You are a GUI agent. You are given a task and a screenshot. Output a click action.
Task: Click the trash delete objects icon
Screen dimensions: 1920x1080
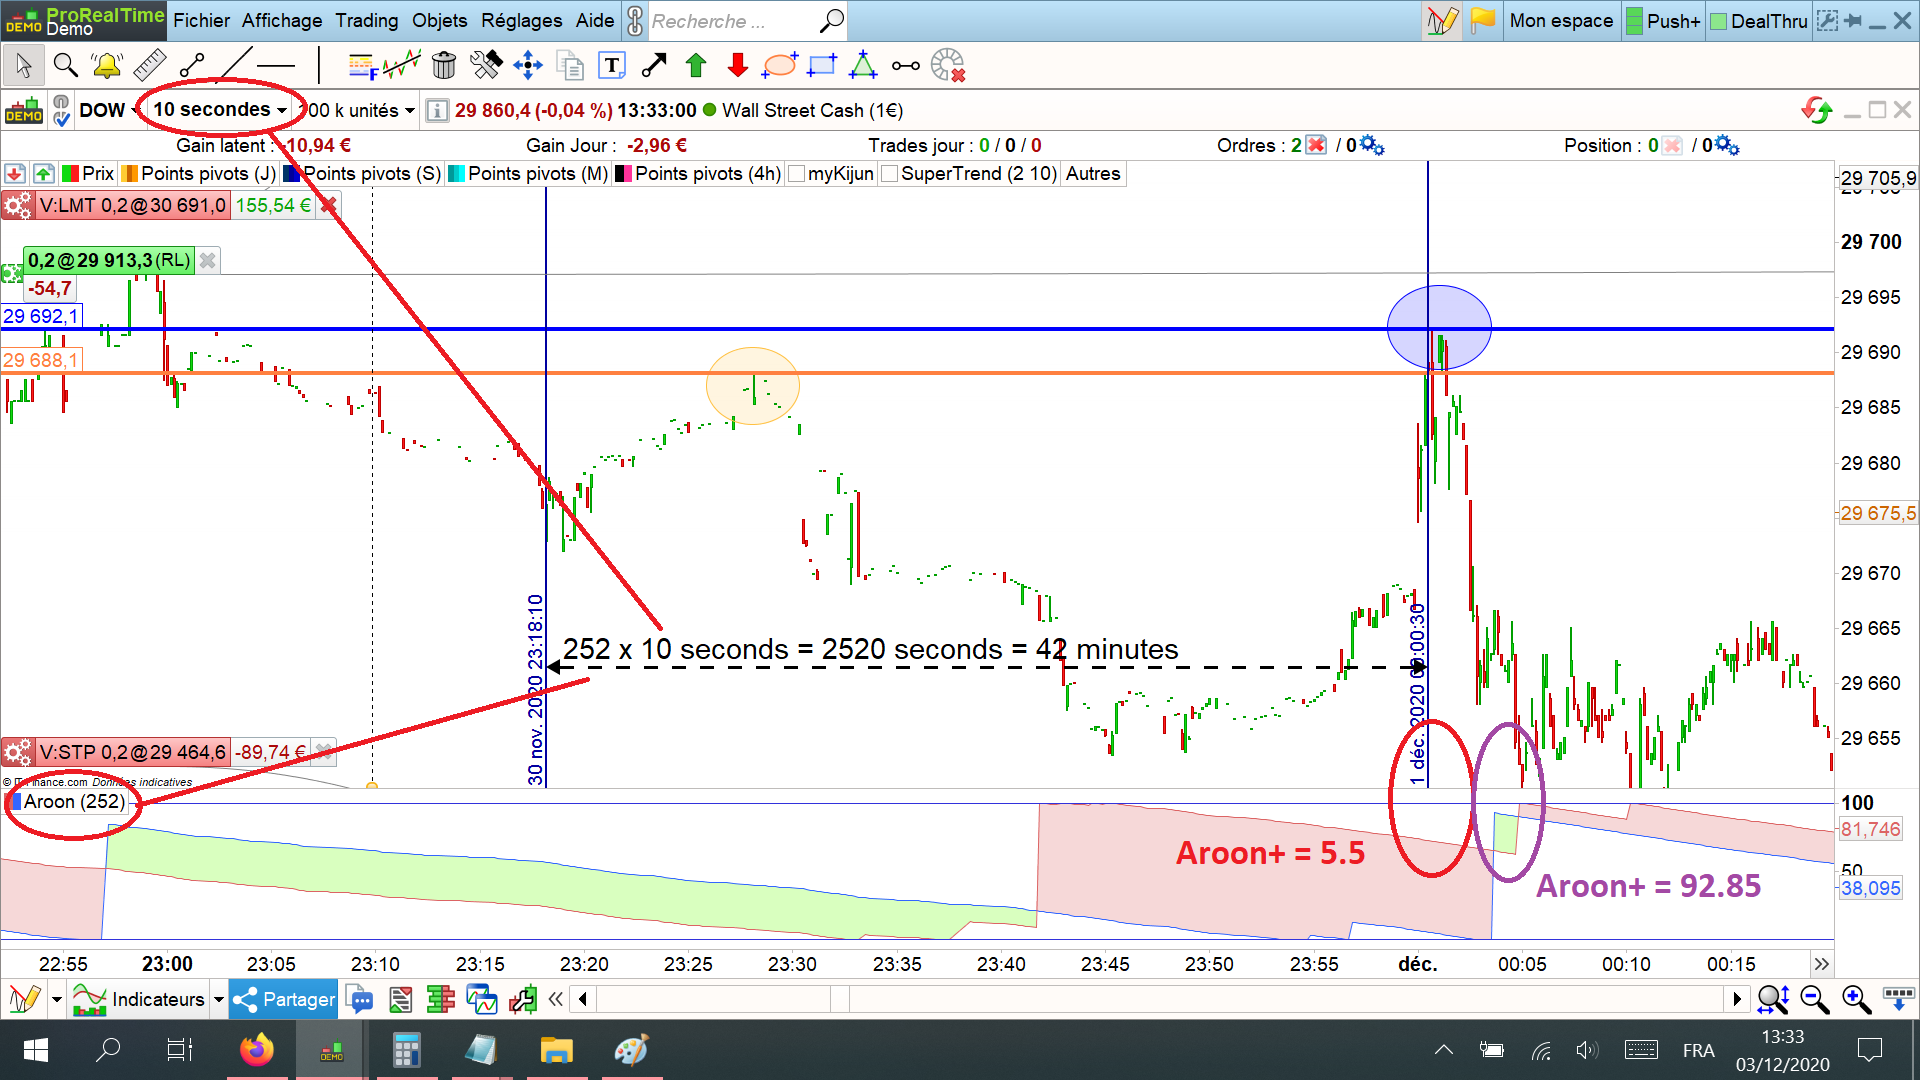(444, 66)
